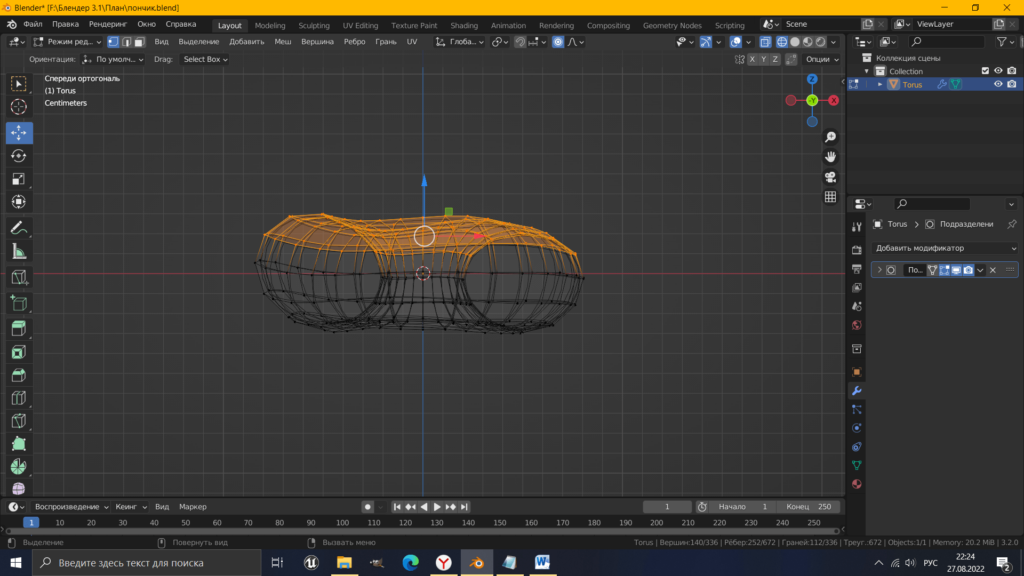This screenshot has height=576, width=1024.
Task: Click the Опции button in viewport header
Action: pos(821,60)
